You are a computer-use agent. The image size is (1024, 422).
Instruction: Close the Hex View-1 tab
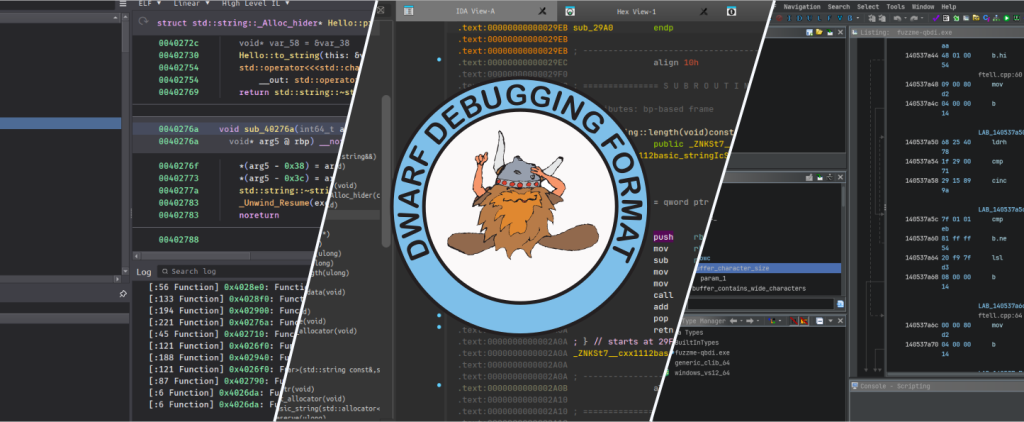(x=705, y=11)
